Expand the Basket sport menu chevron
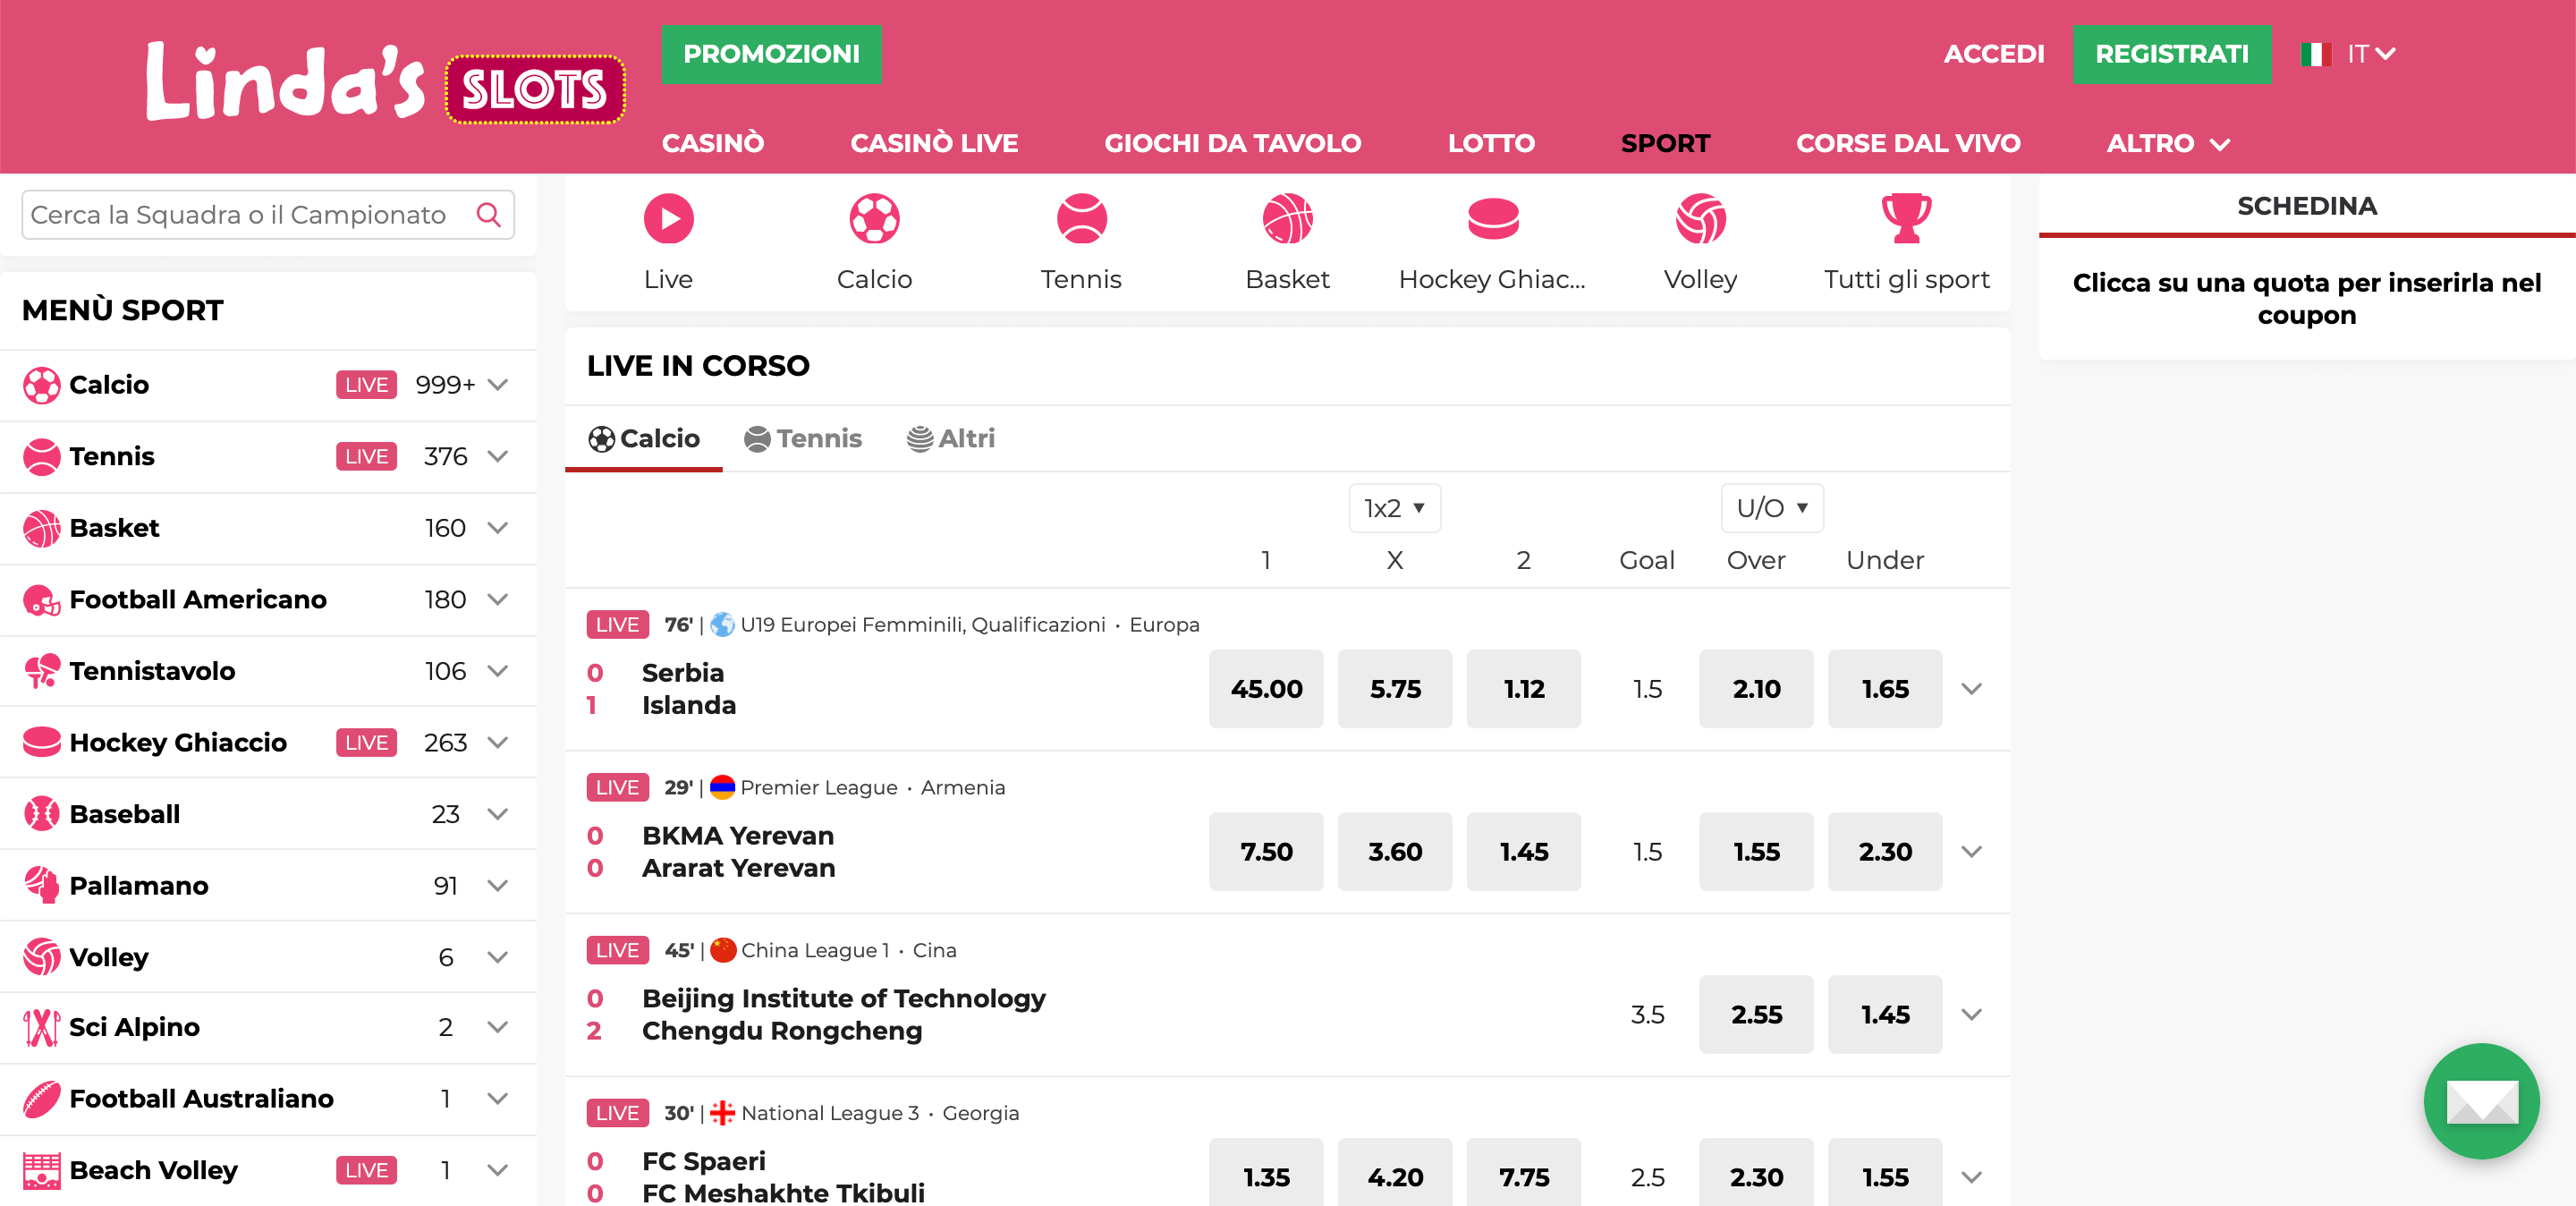Screen dimensions: 2576x1206 pyautogui.click(x=497, y=528)
